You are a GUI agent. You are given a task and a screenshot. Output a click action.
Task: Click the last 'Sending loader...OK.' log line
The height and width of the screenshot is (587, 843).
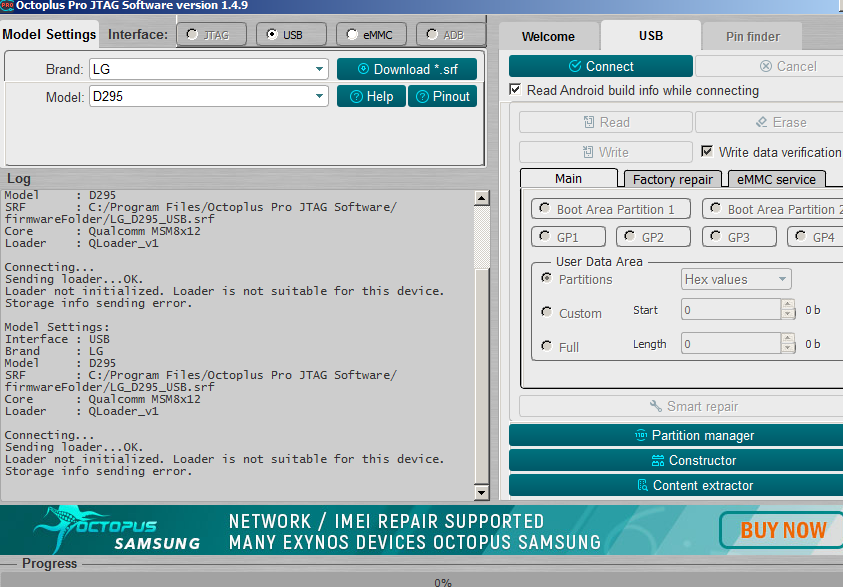tap(74, 447)
